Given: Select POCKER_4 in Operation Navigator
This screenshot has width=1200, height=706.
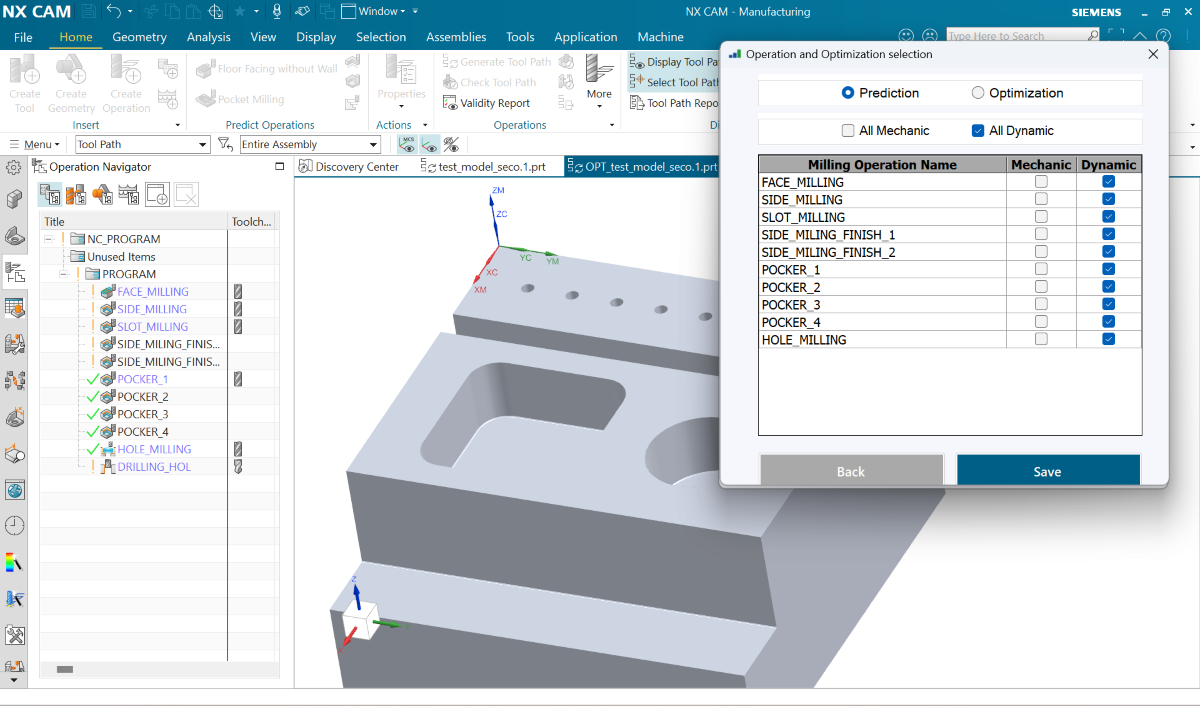Looking at the screenshot, I should 143,432.
